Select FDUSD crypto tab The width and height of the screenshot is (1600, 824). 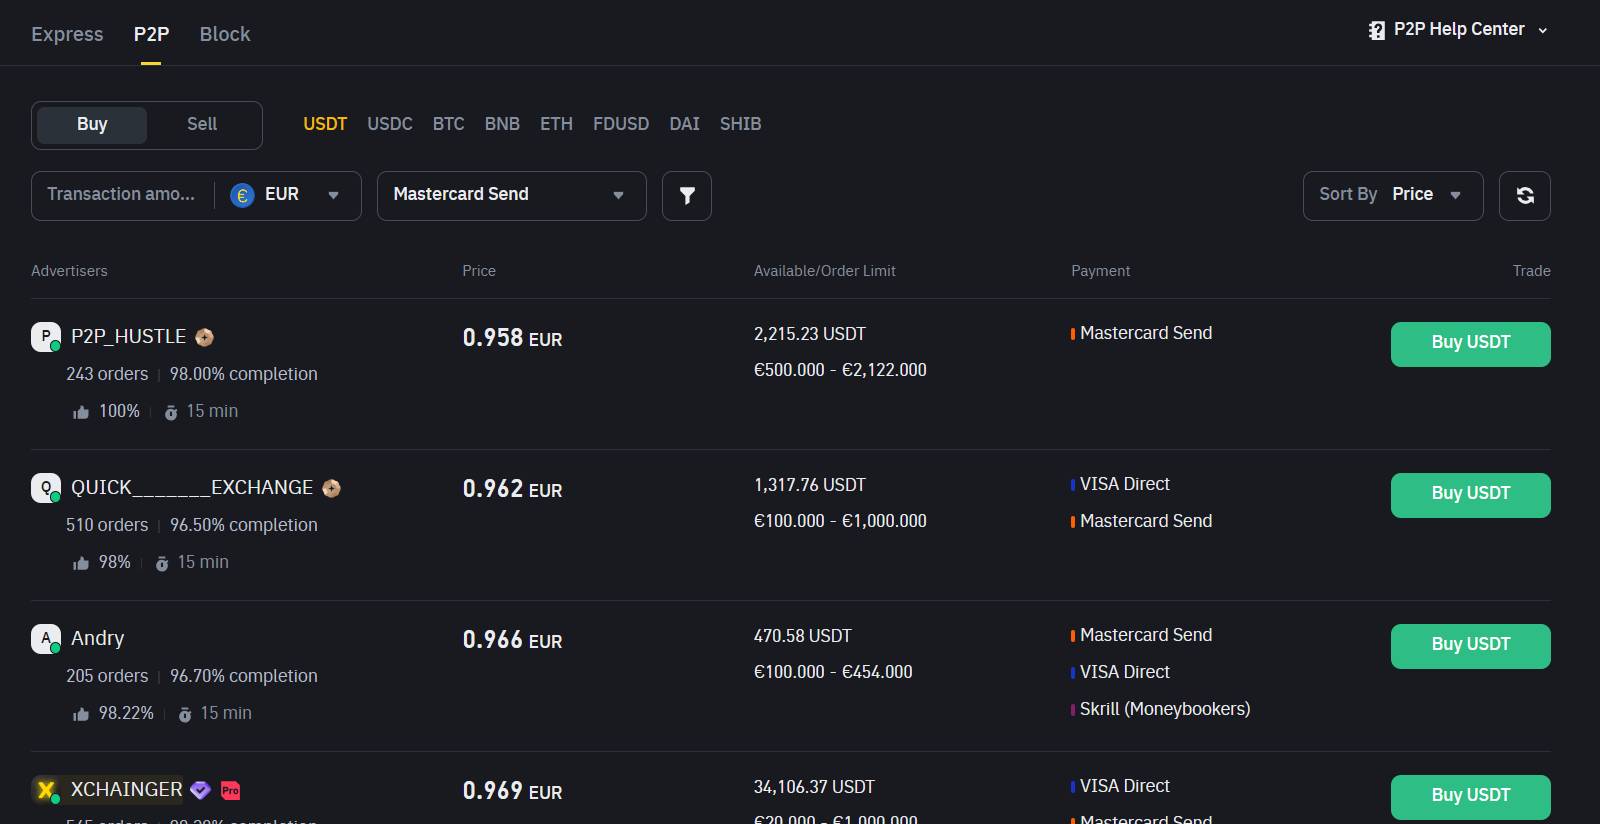(621, 124)
